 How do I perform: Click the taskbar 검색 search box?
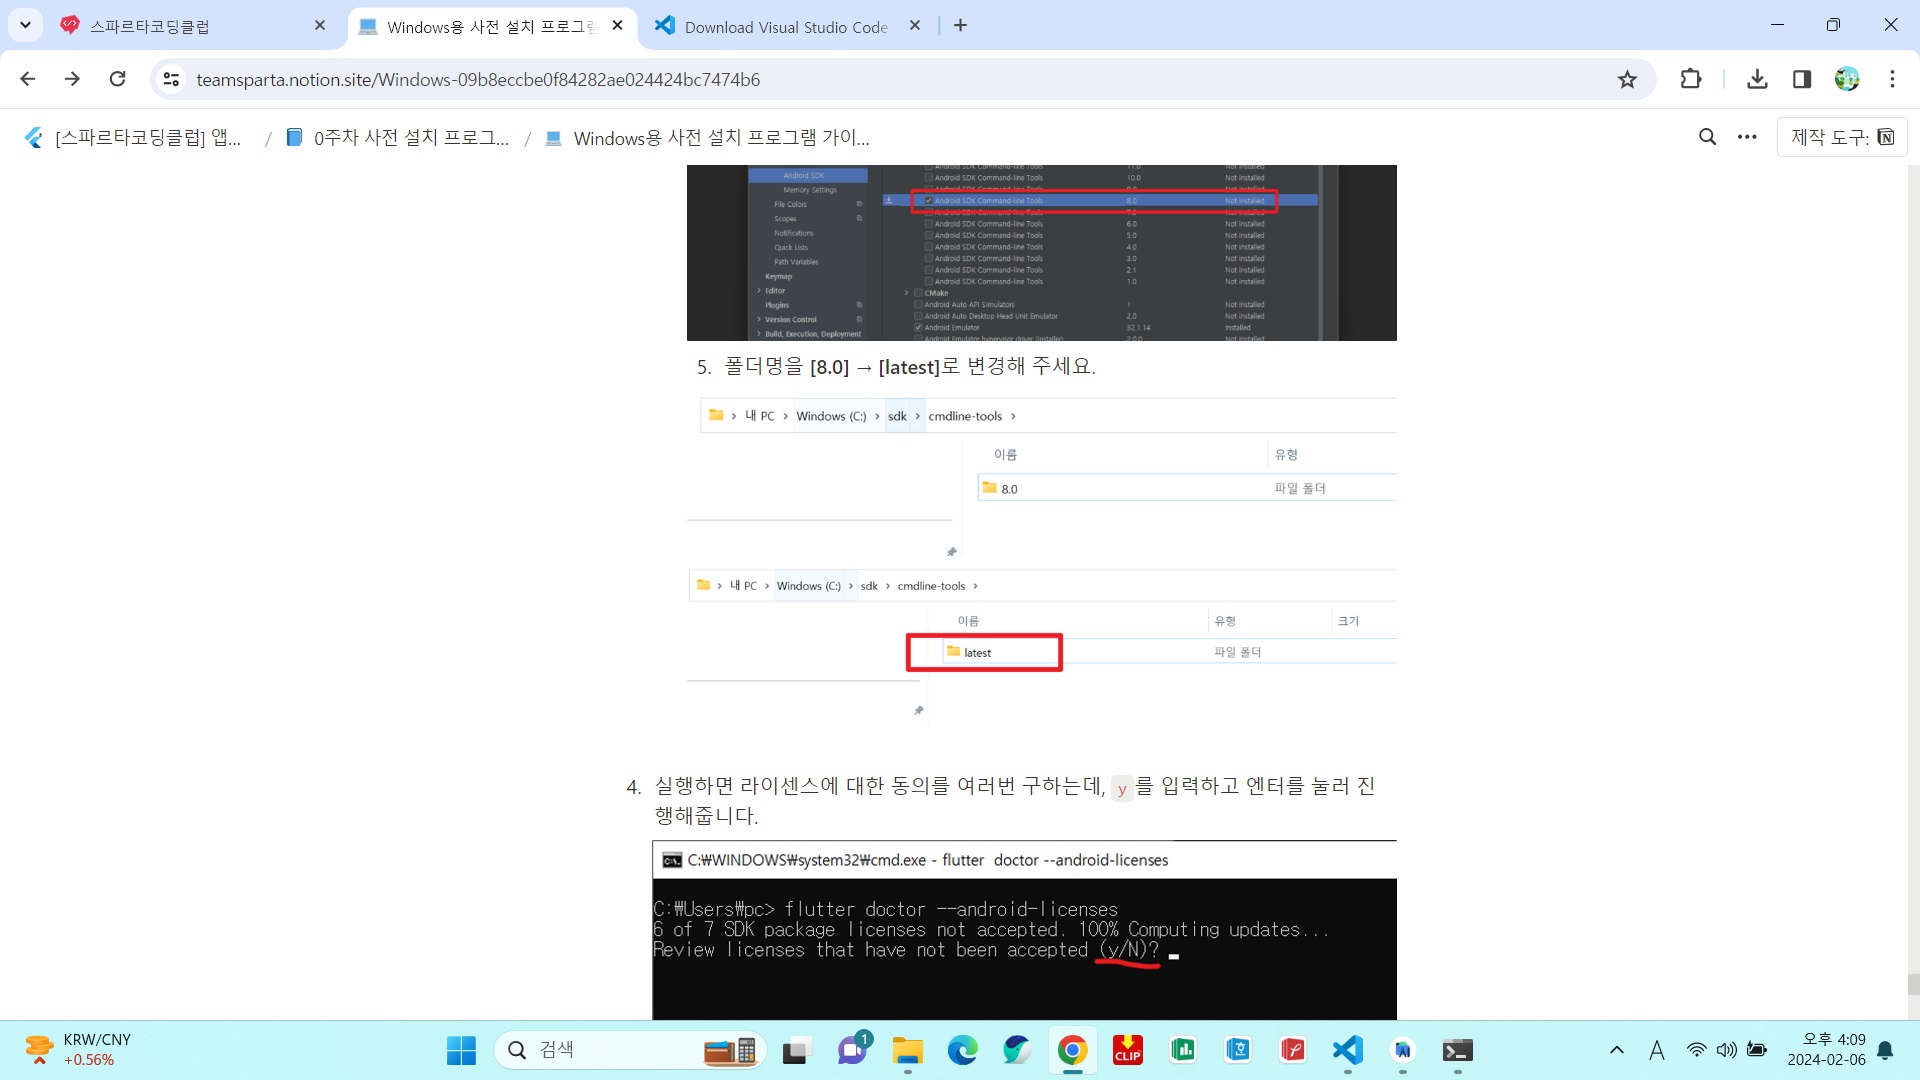[x=630, y=1050]
